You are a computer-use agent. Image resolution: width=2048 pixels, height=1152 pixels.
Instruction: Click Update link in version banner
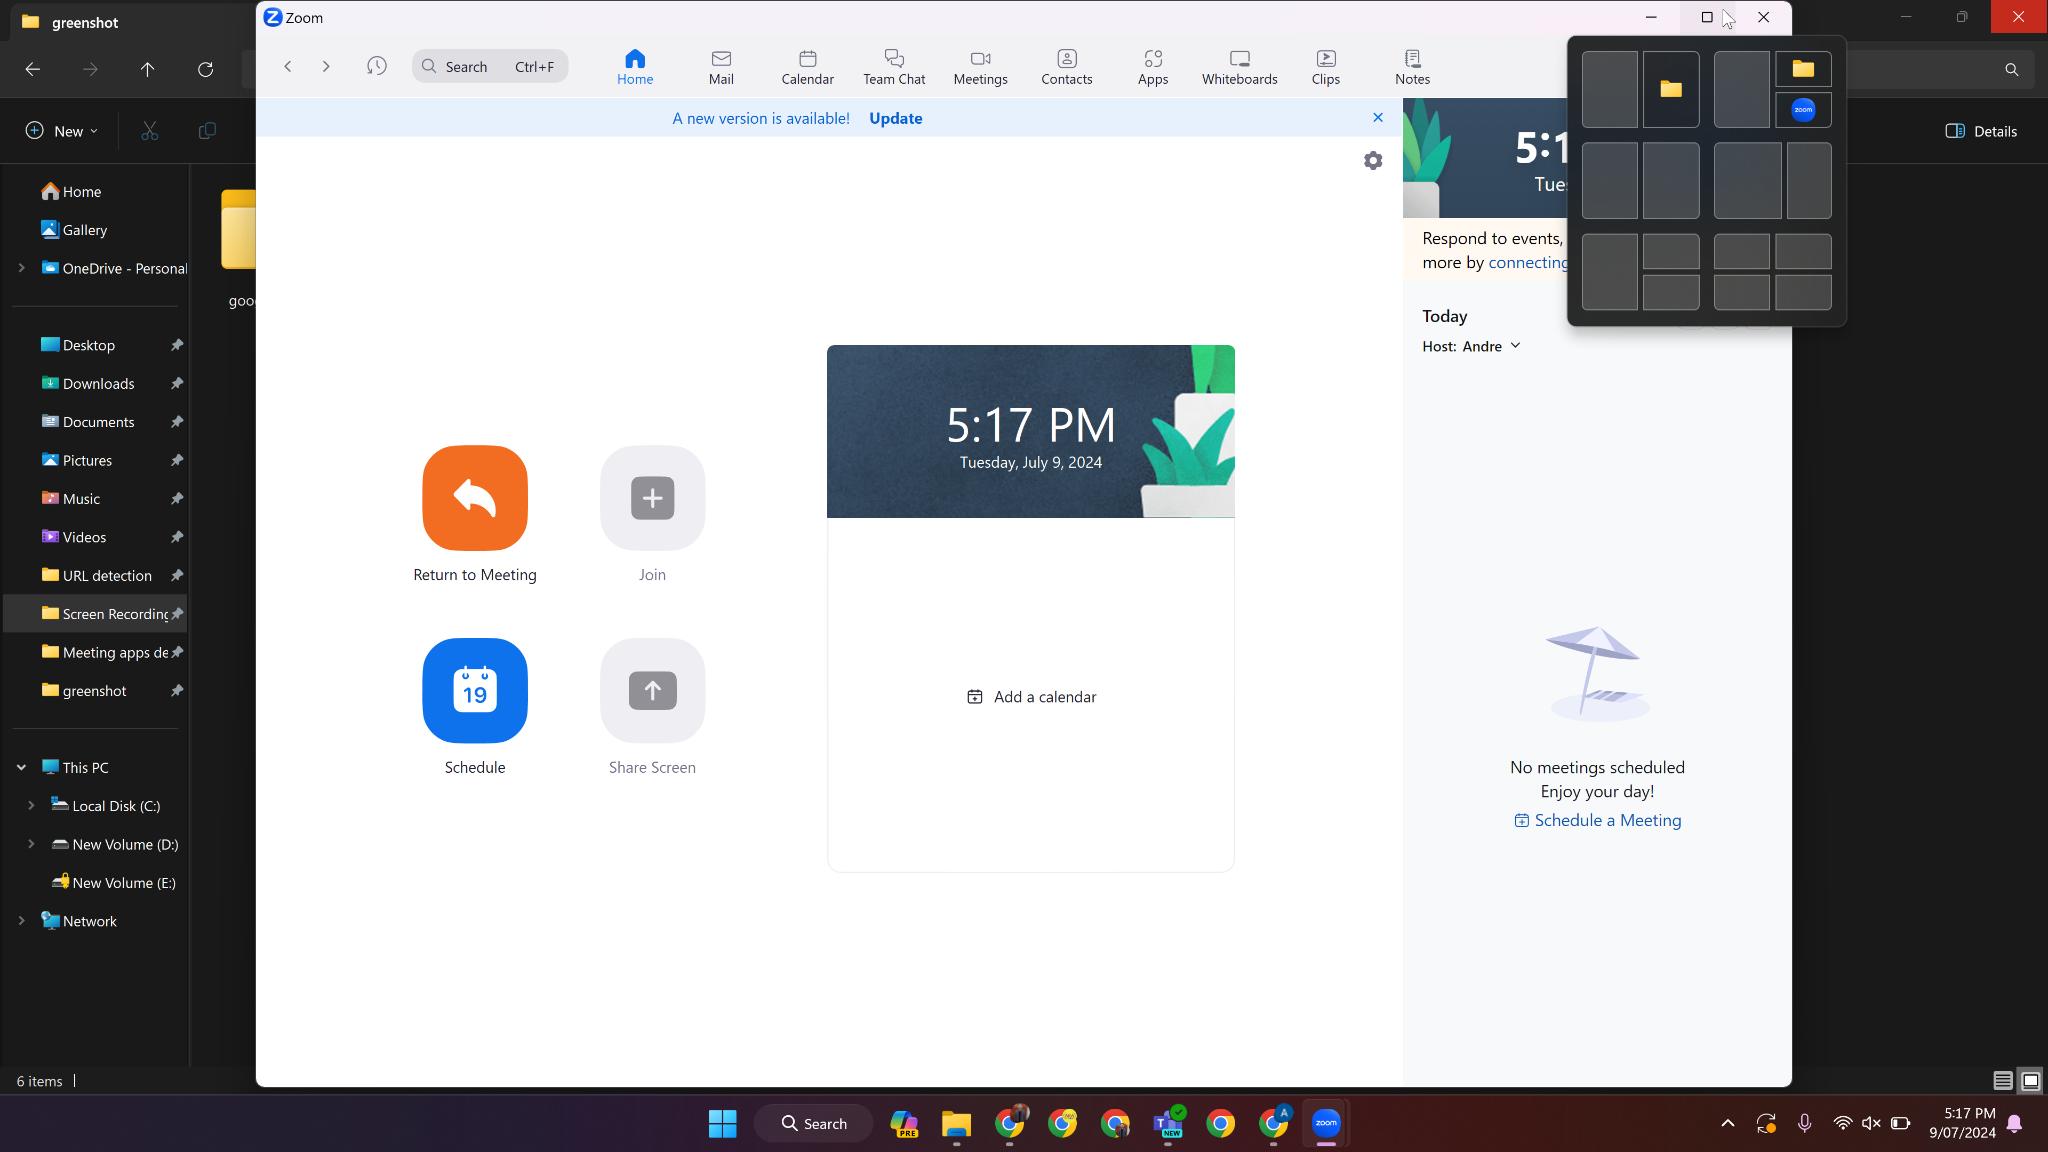[895, 118]
